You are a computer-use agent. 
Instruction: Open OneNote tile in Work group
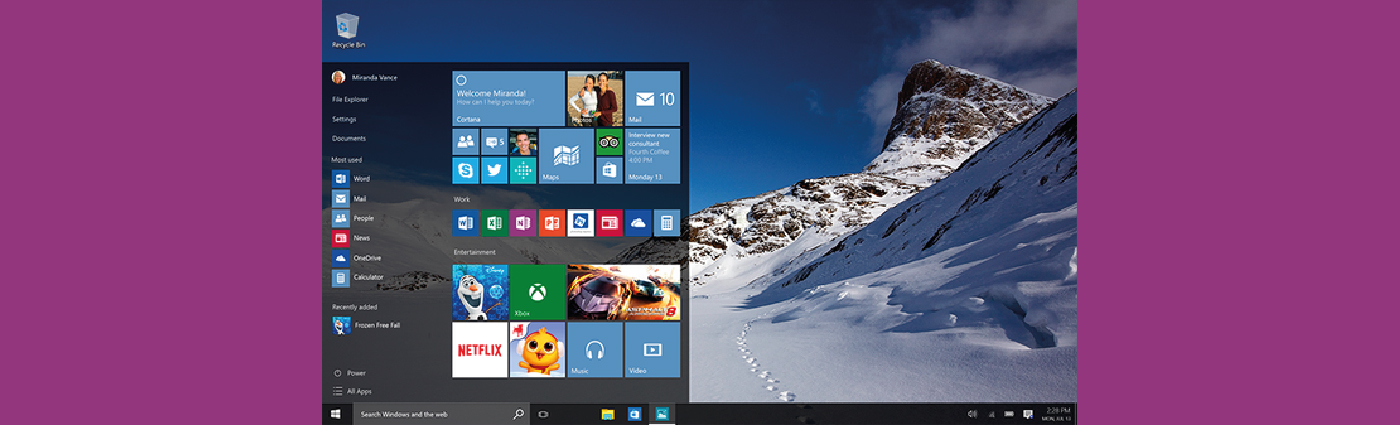coord(523,223)
